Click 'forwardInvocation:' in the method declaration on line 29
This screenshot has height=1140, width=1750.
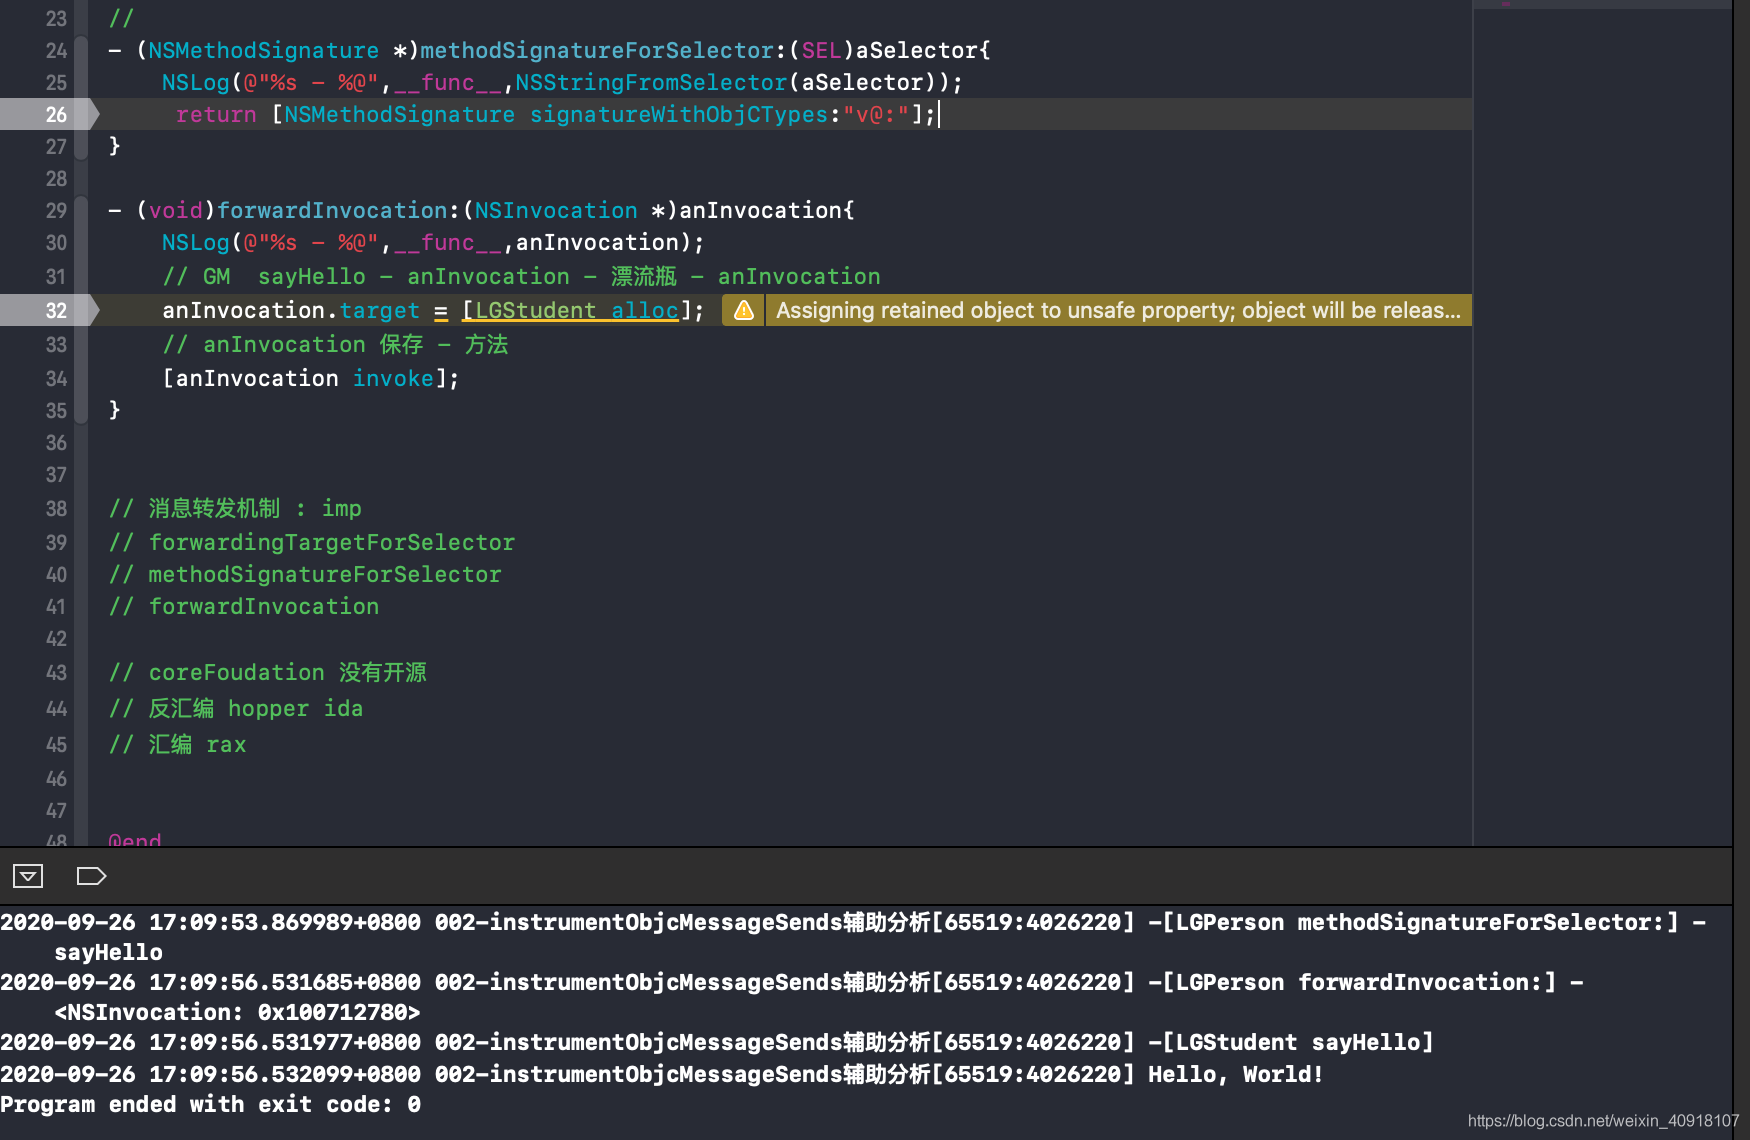point(338,210)
